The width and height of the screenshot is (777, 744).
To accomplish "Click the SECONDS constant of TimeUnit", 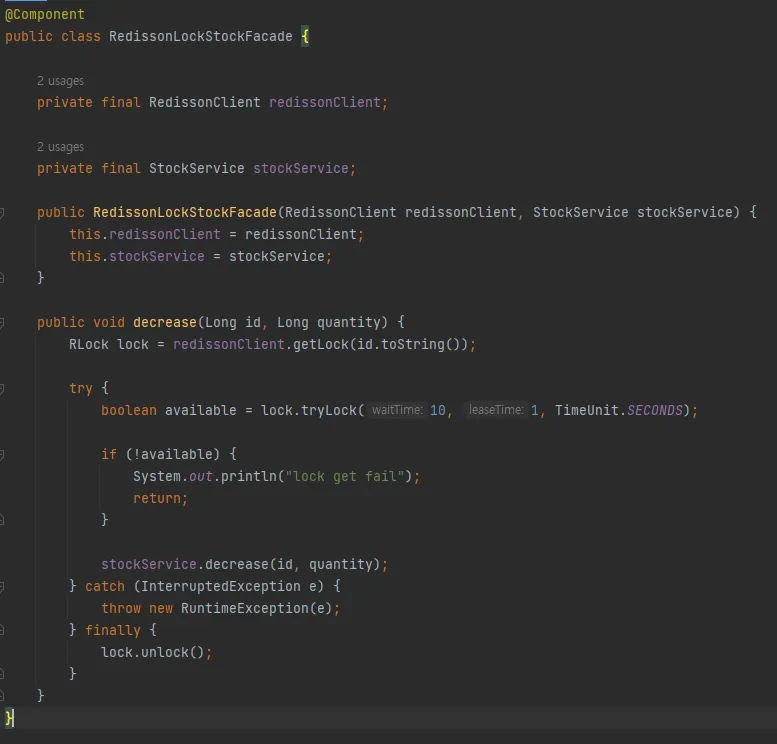I will 655,410.
